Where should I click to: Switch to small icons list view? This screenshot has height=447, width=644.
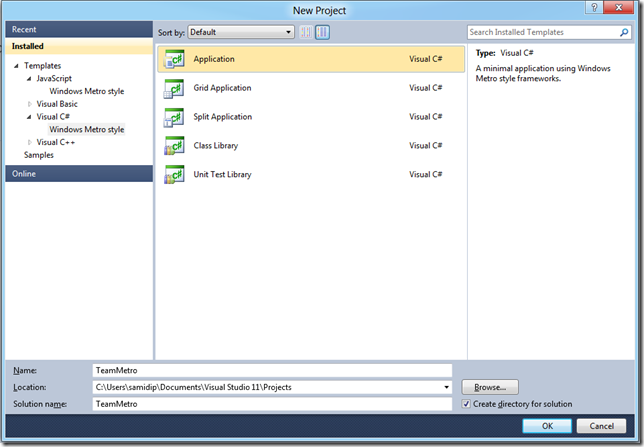[x=307, y=33]
